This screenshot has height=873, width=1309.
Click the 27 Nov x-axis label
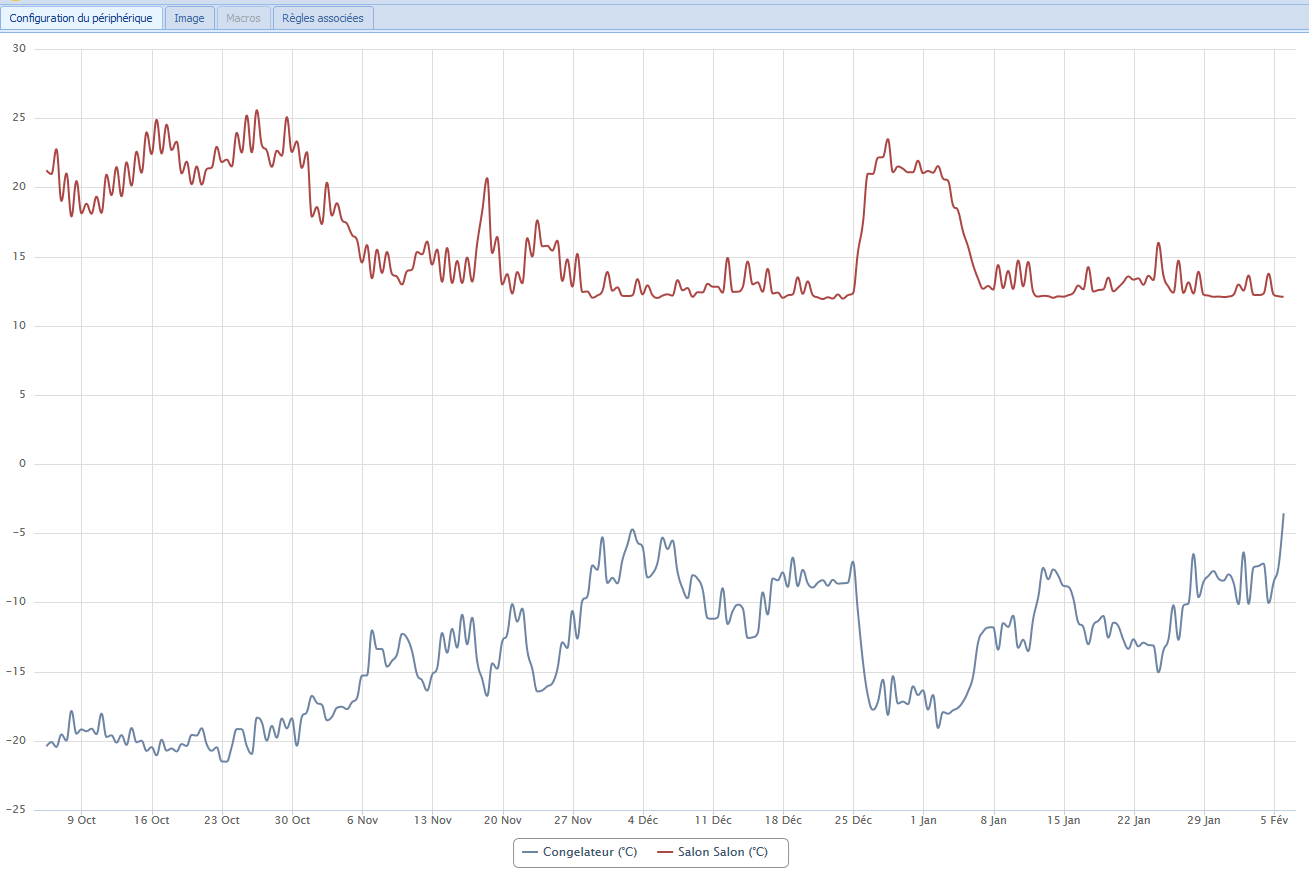pos(573,820)
